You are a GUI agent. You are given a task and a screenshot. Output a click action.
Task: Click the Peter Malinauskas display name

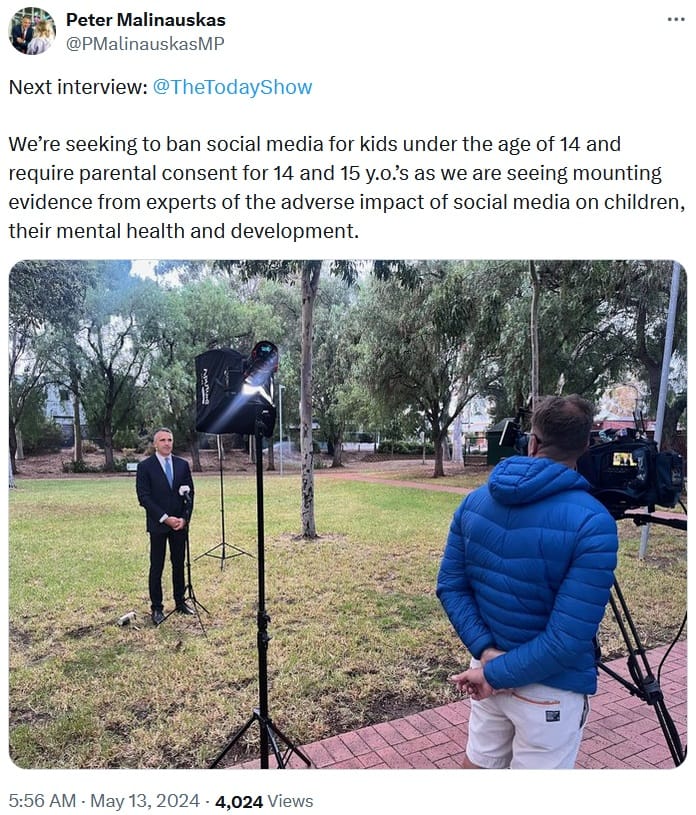pyautogui.click(x=146, y=20)
